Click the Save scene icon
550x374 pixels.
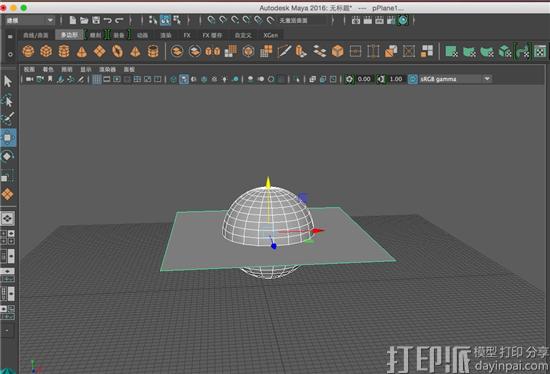coord(96,20)
